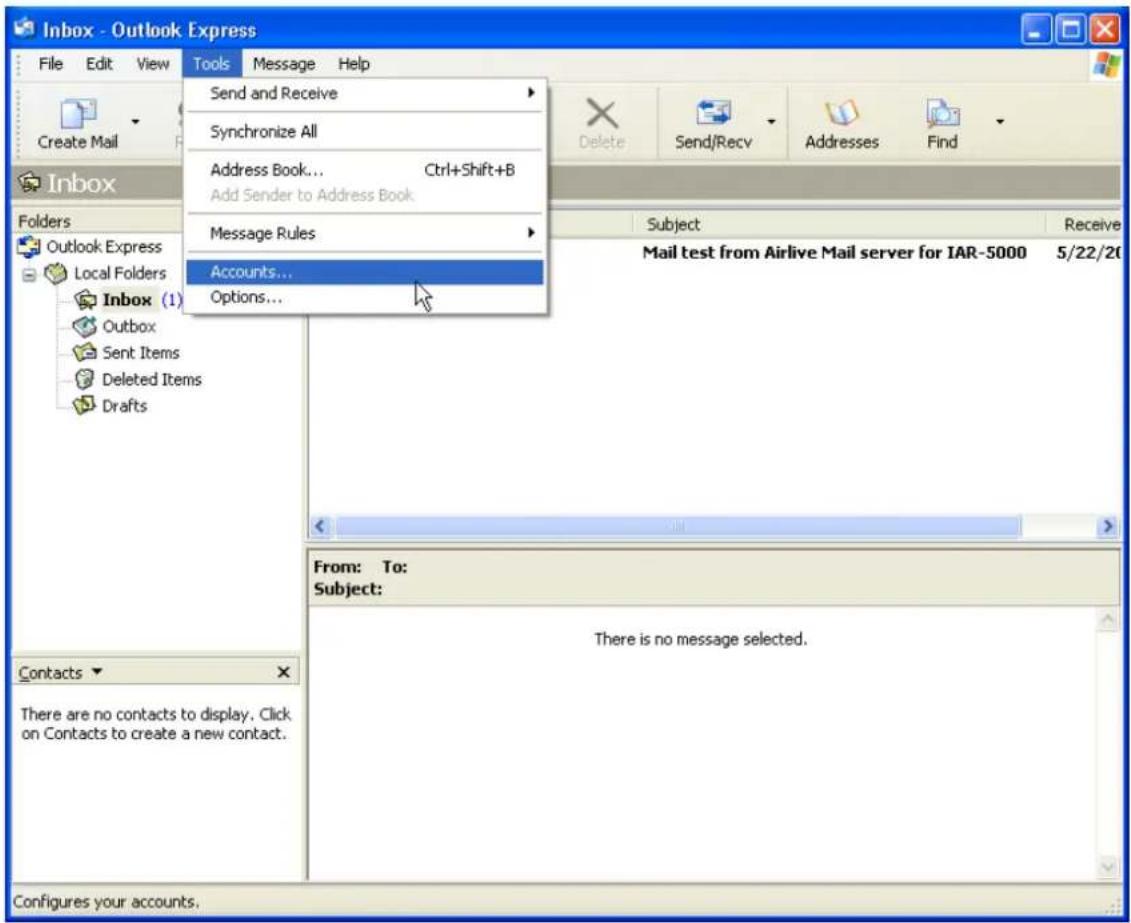Click the Outbox folder icon
This screenshot has width=1131, height=923.
pyautogui.click(x=84, y=327)
